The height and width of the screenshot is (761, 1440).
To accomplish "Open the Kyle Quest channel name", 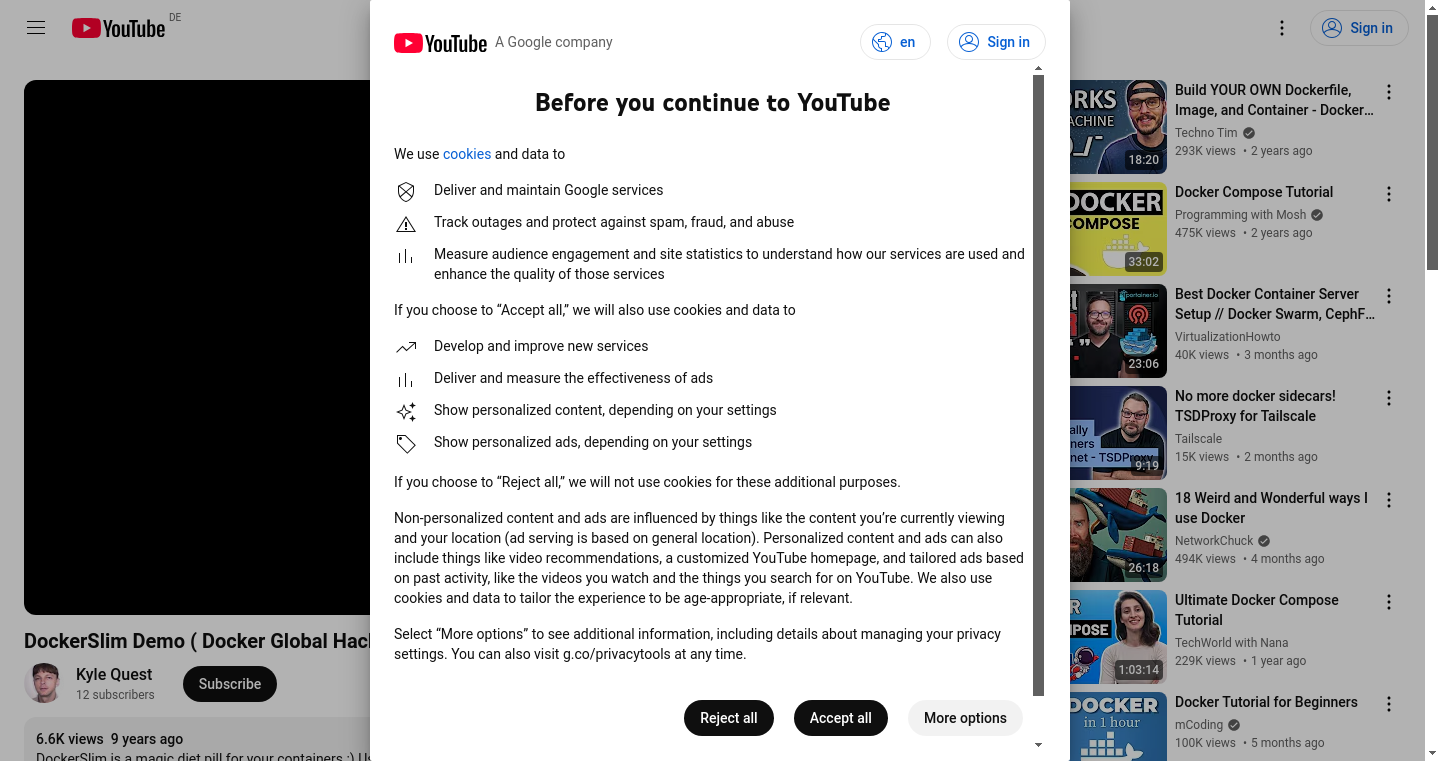I will pos(114,674).
